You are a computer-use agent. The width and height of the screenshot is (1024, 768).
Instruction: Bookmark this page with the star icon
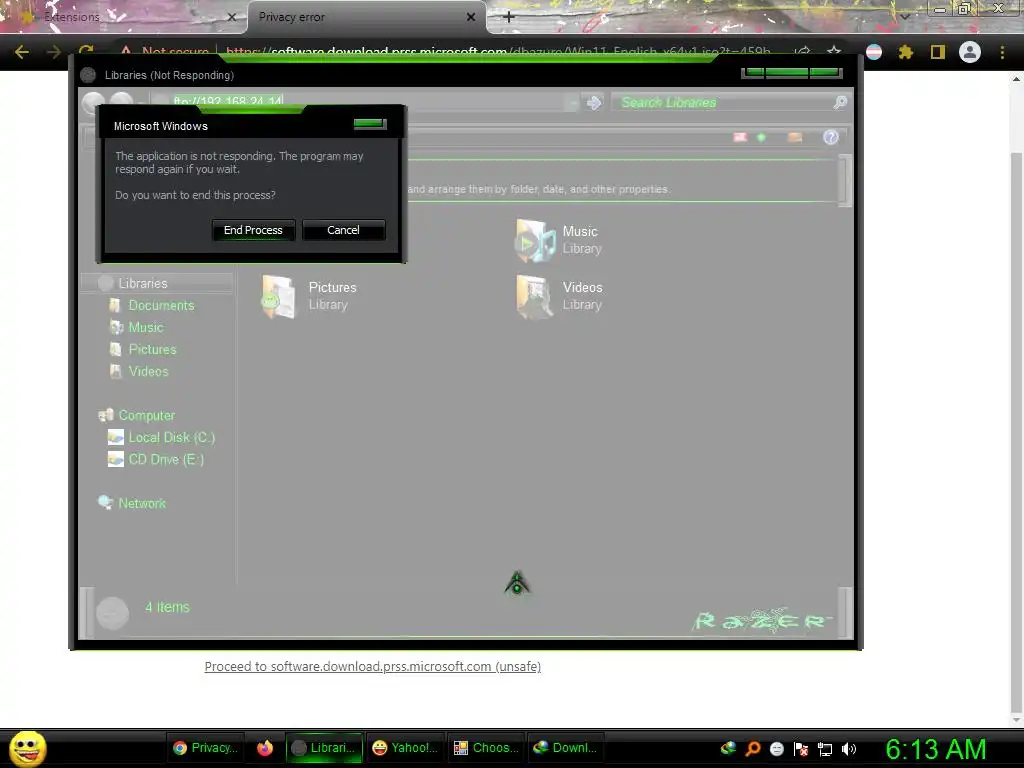(x=834, y=52)
